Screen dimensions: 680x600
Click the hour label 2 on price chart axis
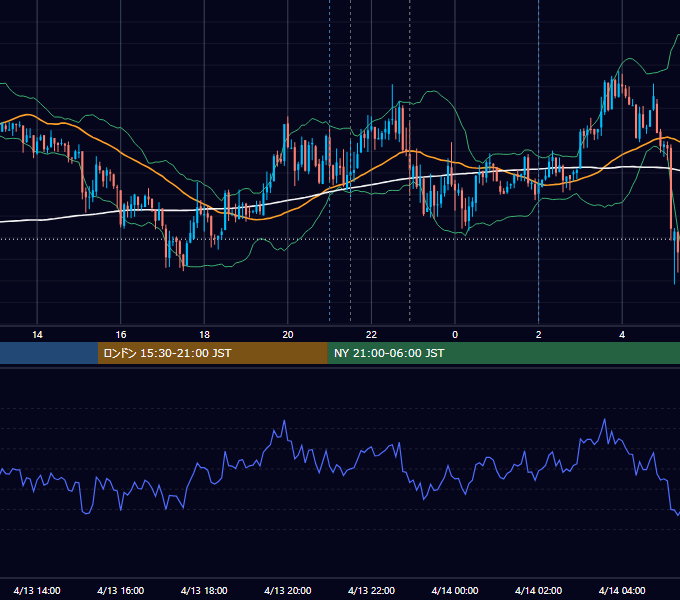[x=539, y=335]
